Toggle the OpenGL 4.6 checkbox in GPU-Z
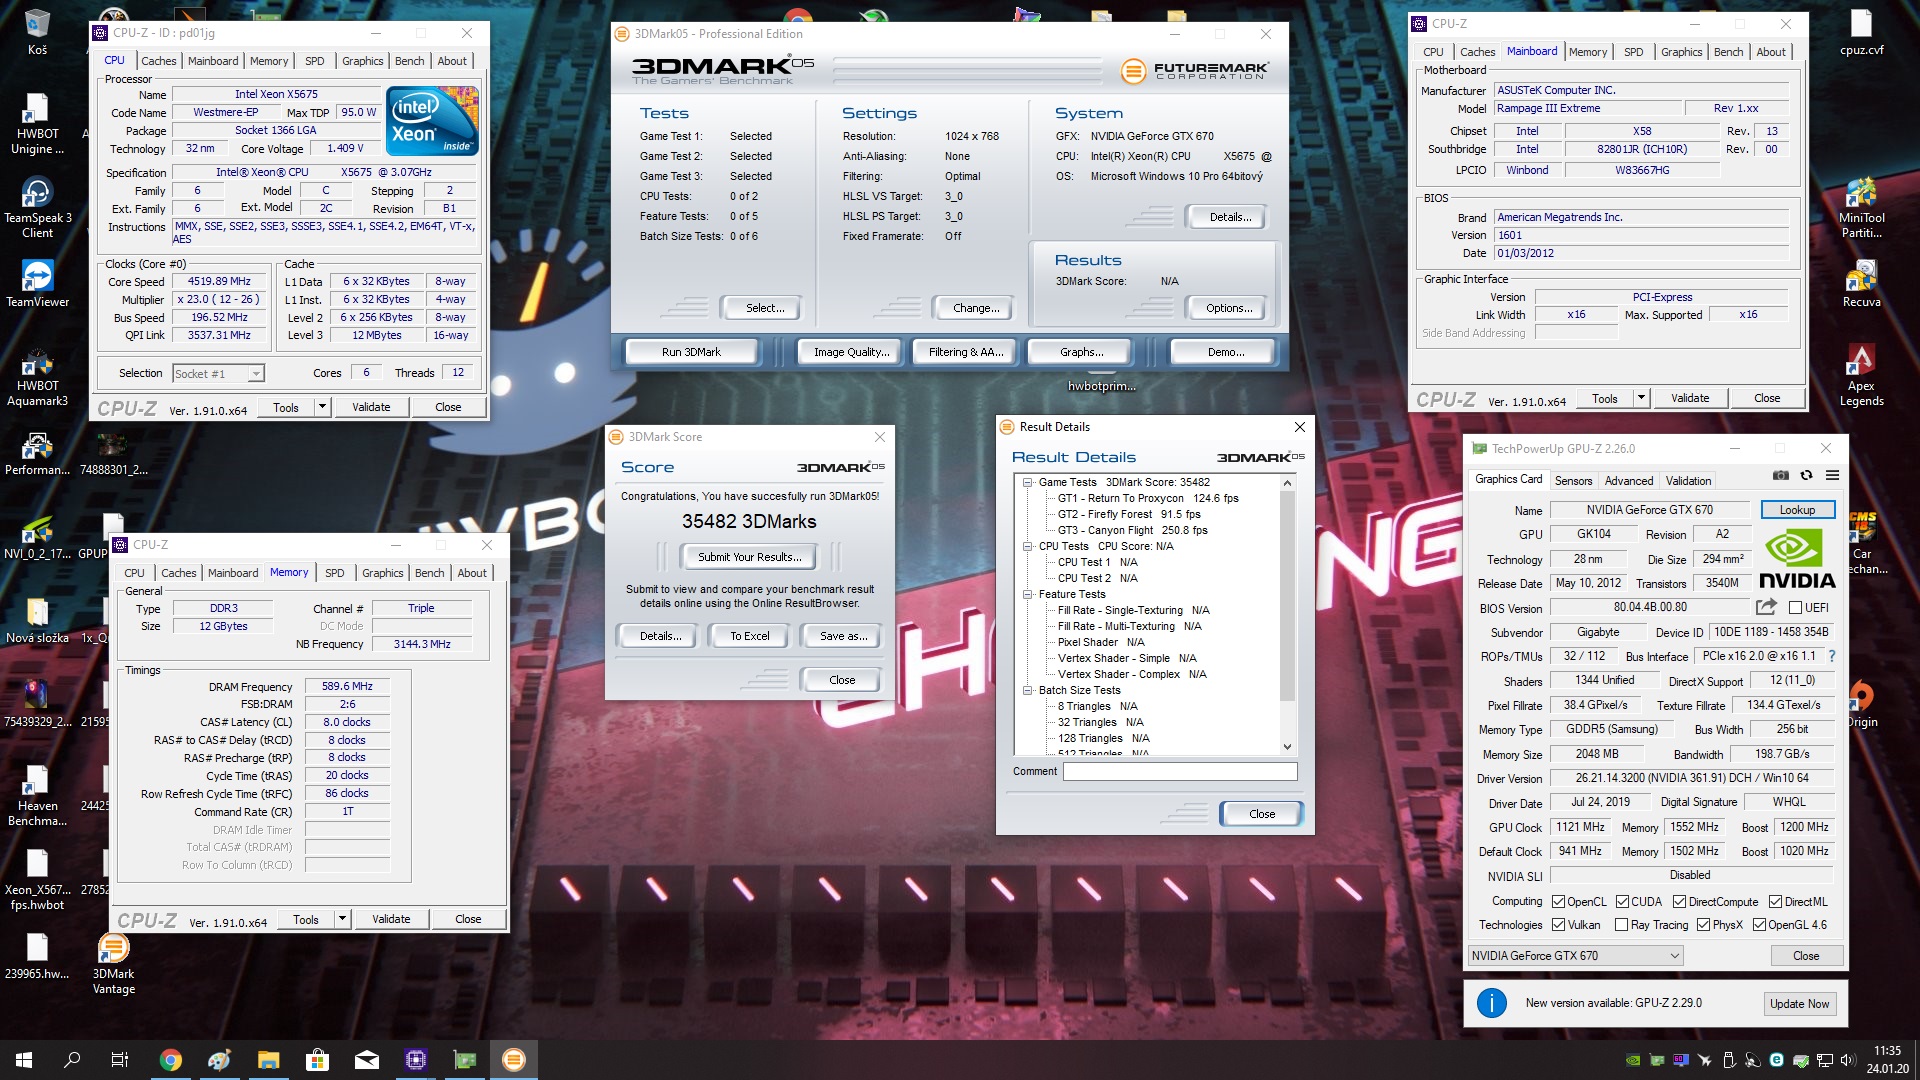This screenshot has width=1920, height=1080. click(1759, 925)
